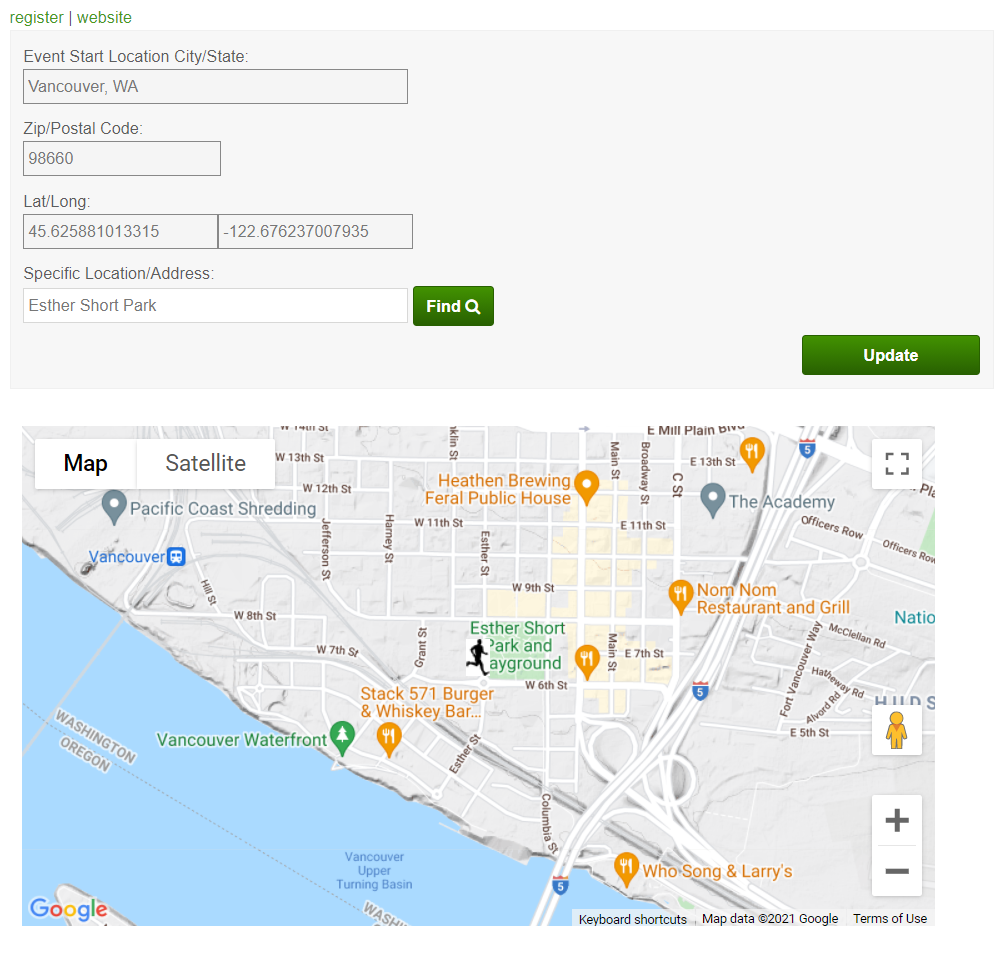The width and height of the screenshot is (1002, 961).
Task: Click the Pacific Coast Shredding map pin
Action: tap(114, 507)
